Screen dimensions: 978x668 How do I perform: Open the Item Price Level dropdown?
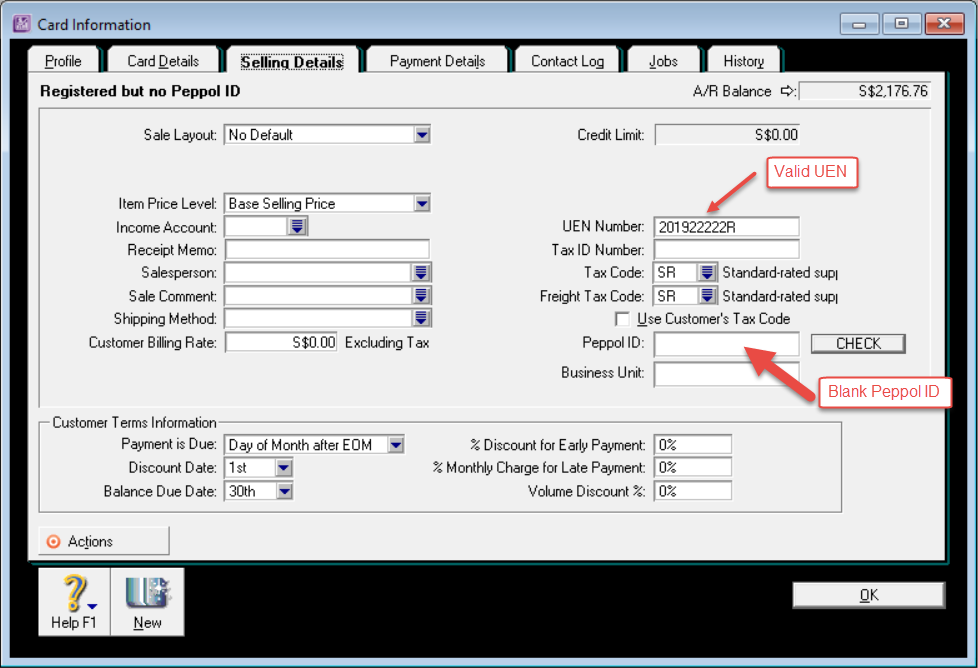(x=422, y=204)
